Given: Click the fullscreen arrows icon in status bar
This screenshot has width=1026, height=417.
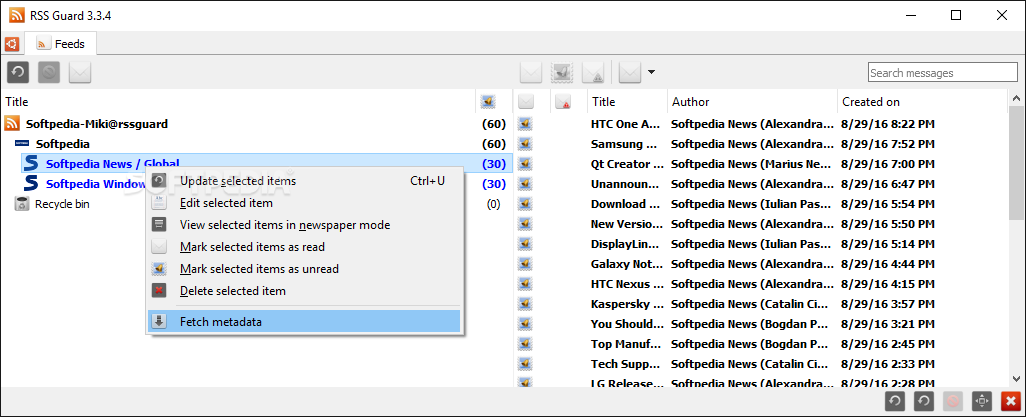Looking at the screenshot, I should click(982, 401).
